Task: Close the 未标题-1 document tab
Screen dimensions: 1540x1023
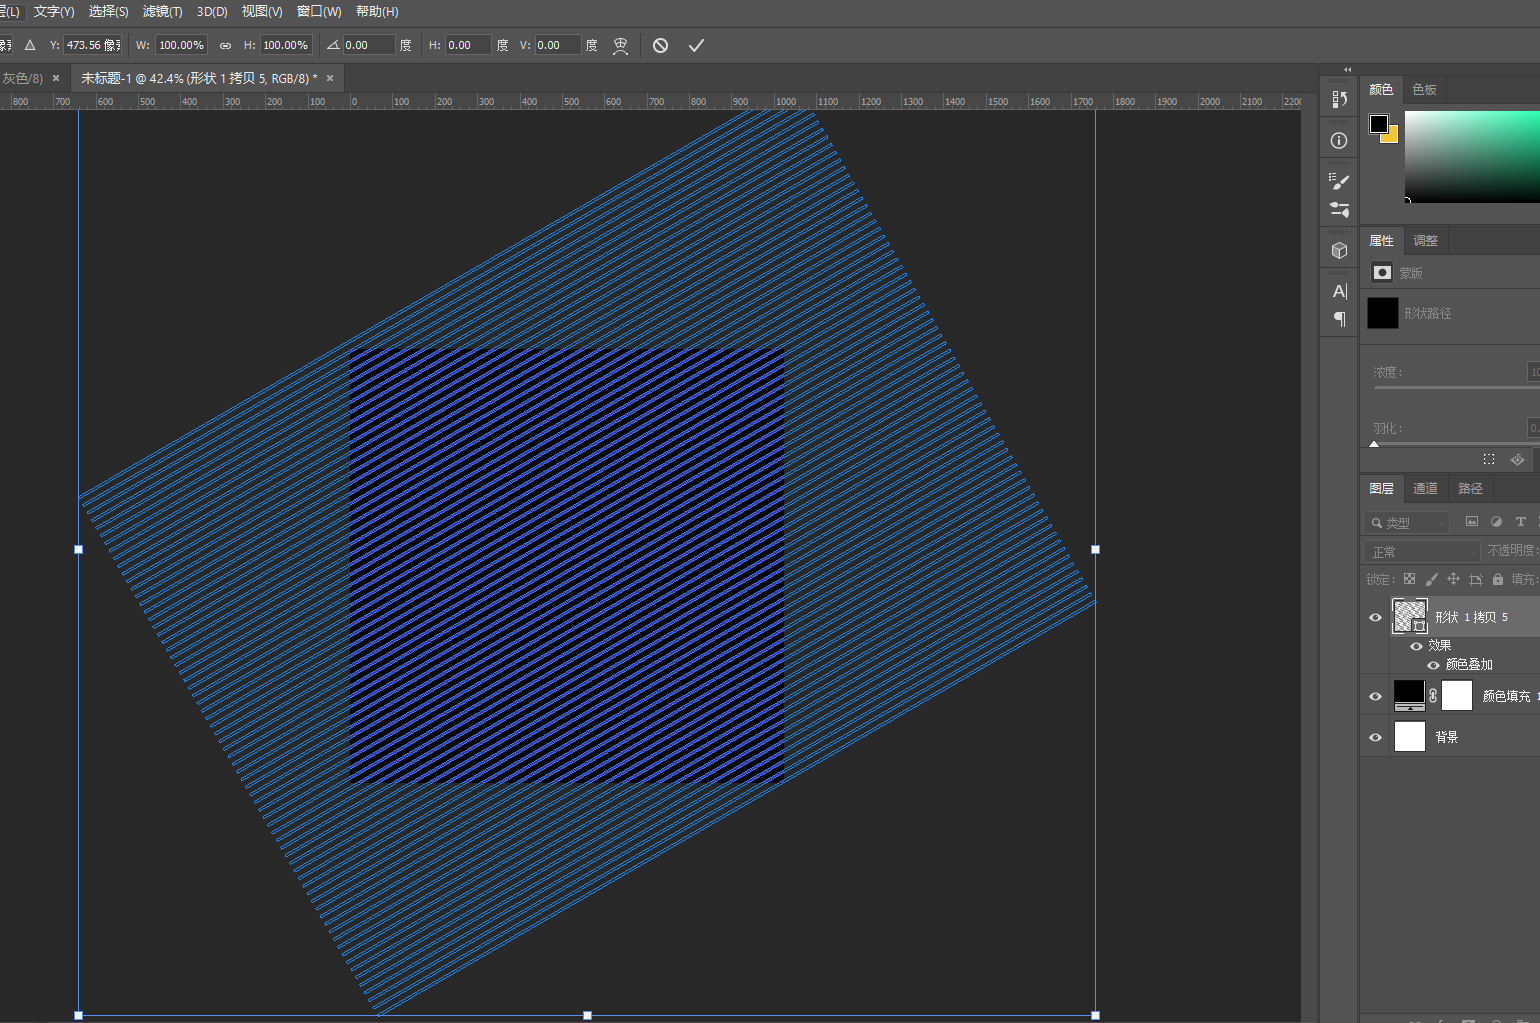Action: 330,78
